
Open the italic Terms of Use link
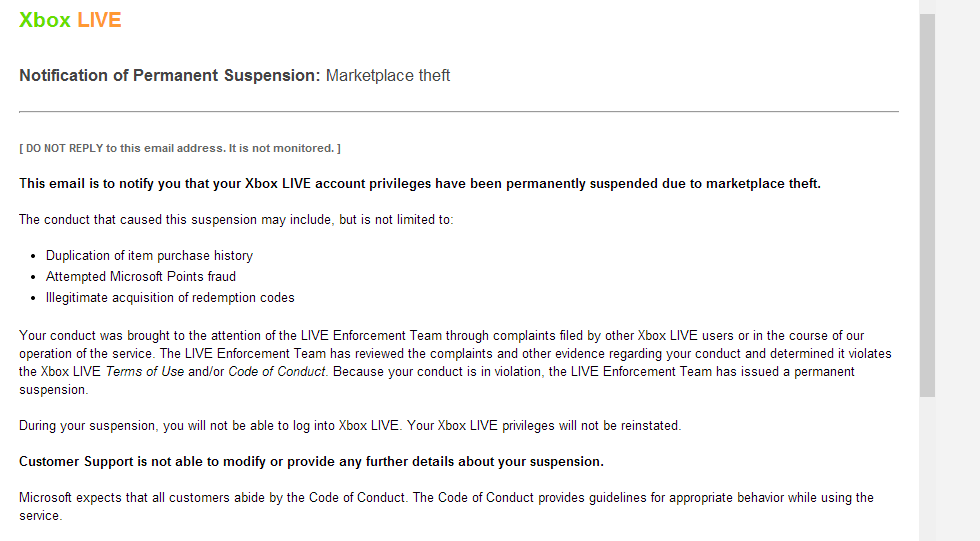139,372
